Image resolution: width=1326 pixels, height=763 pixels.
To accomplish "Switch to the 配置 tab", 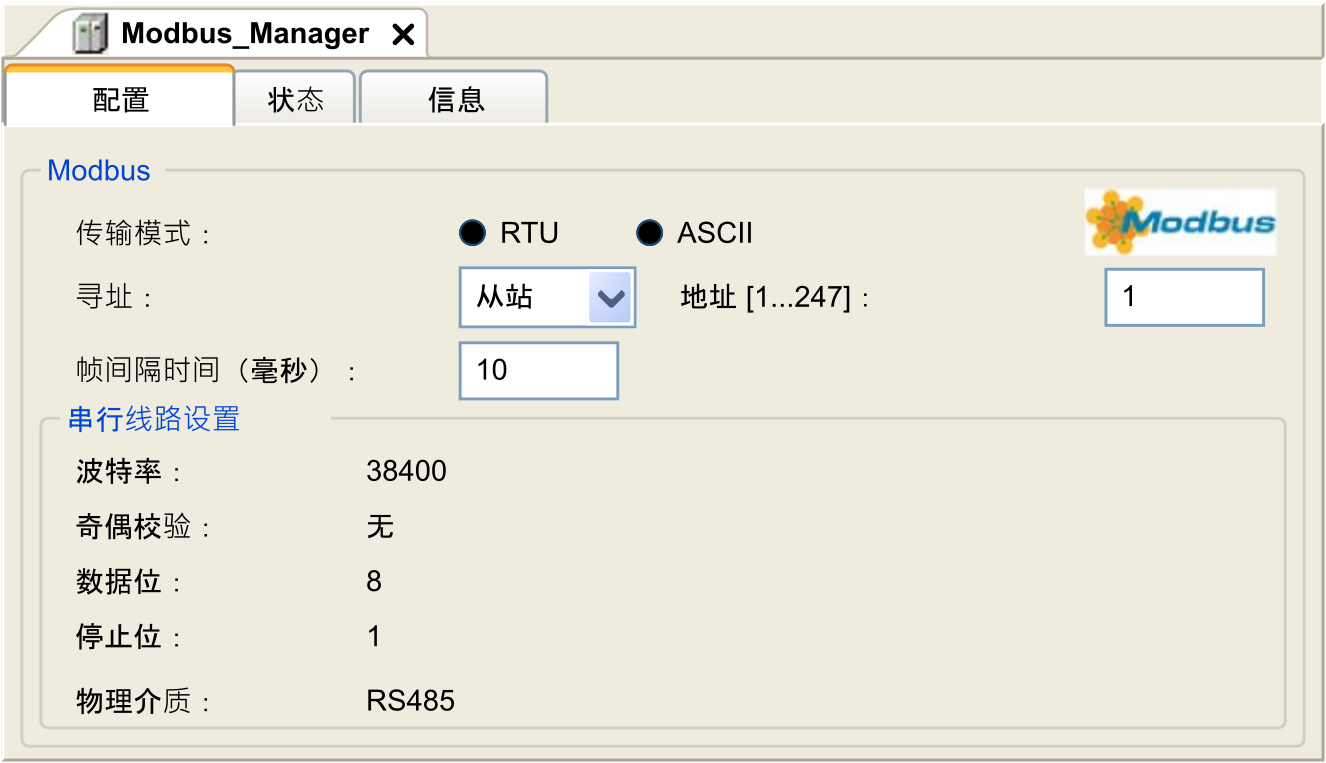I will 120,100.
